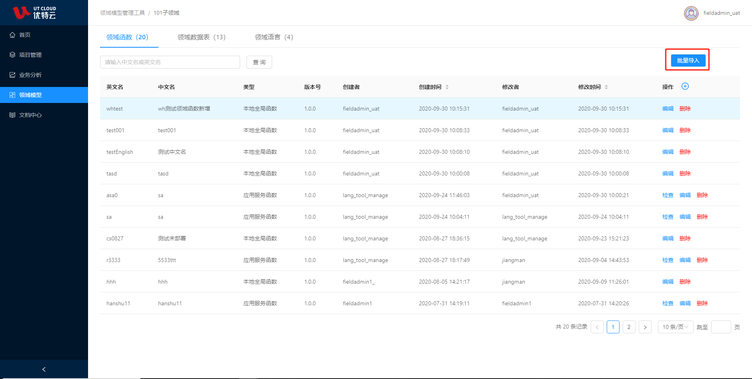
Task: Go to page 2 in pagination
Action: [x=629, y=327]
